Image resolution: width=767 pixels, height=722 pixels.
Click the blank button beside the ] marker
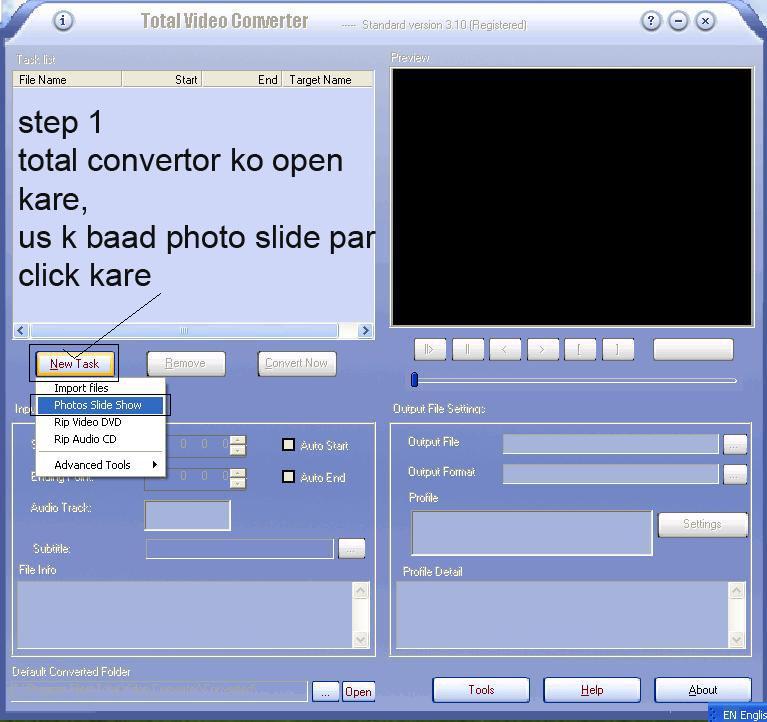693,349
